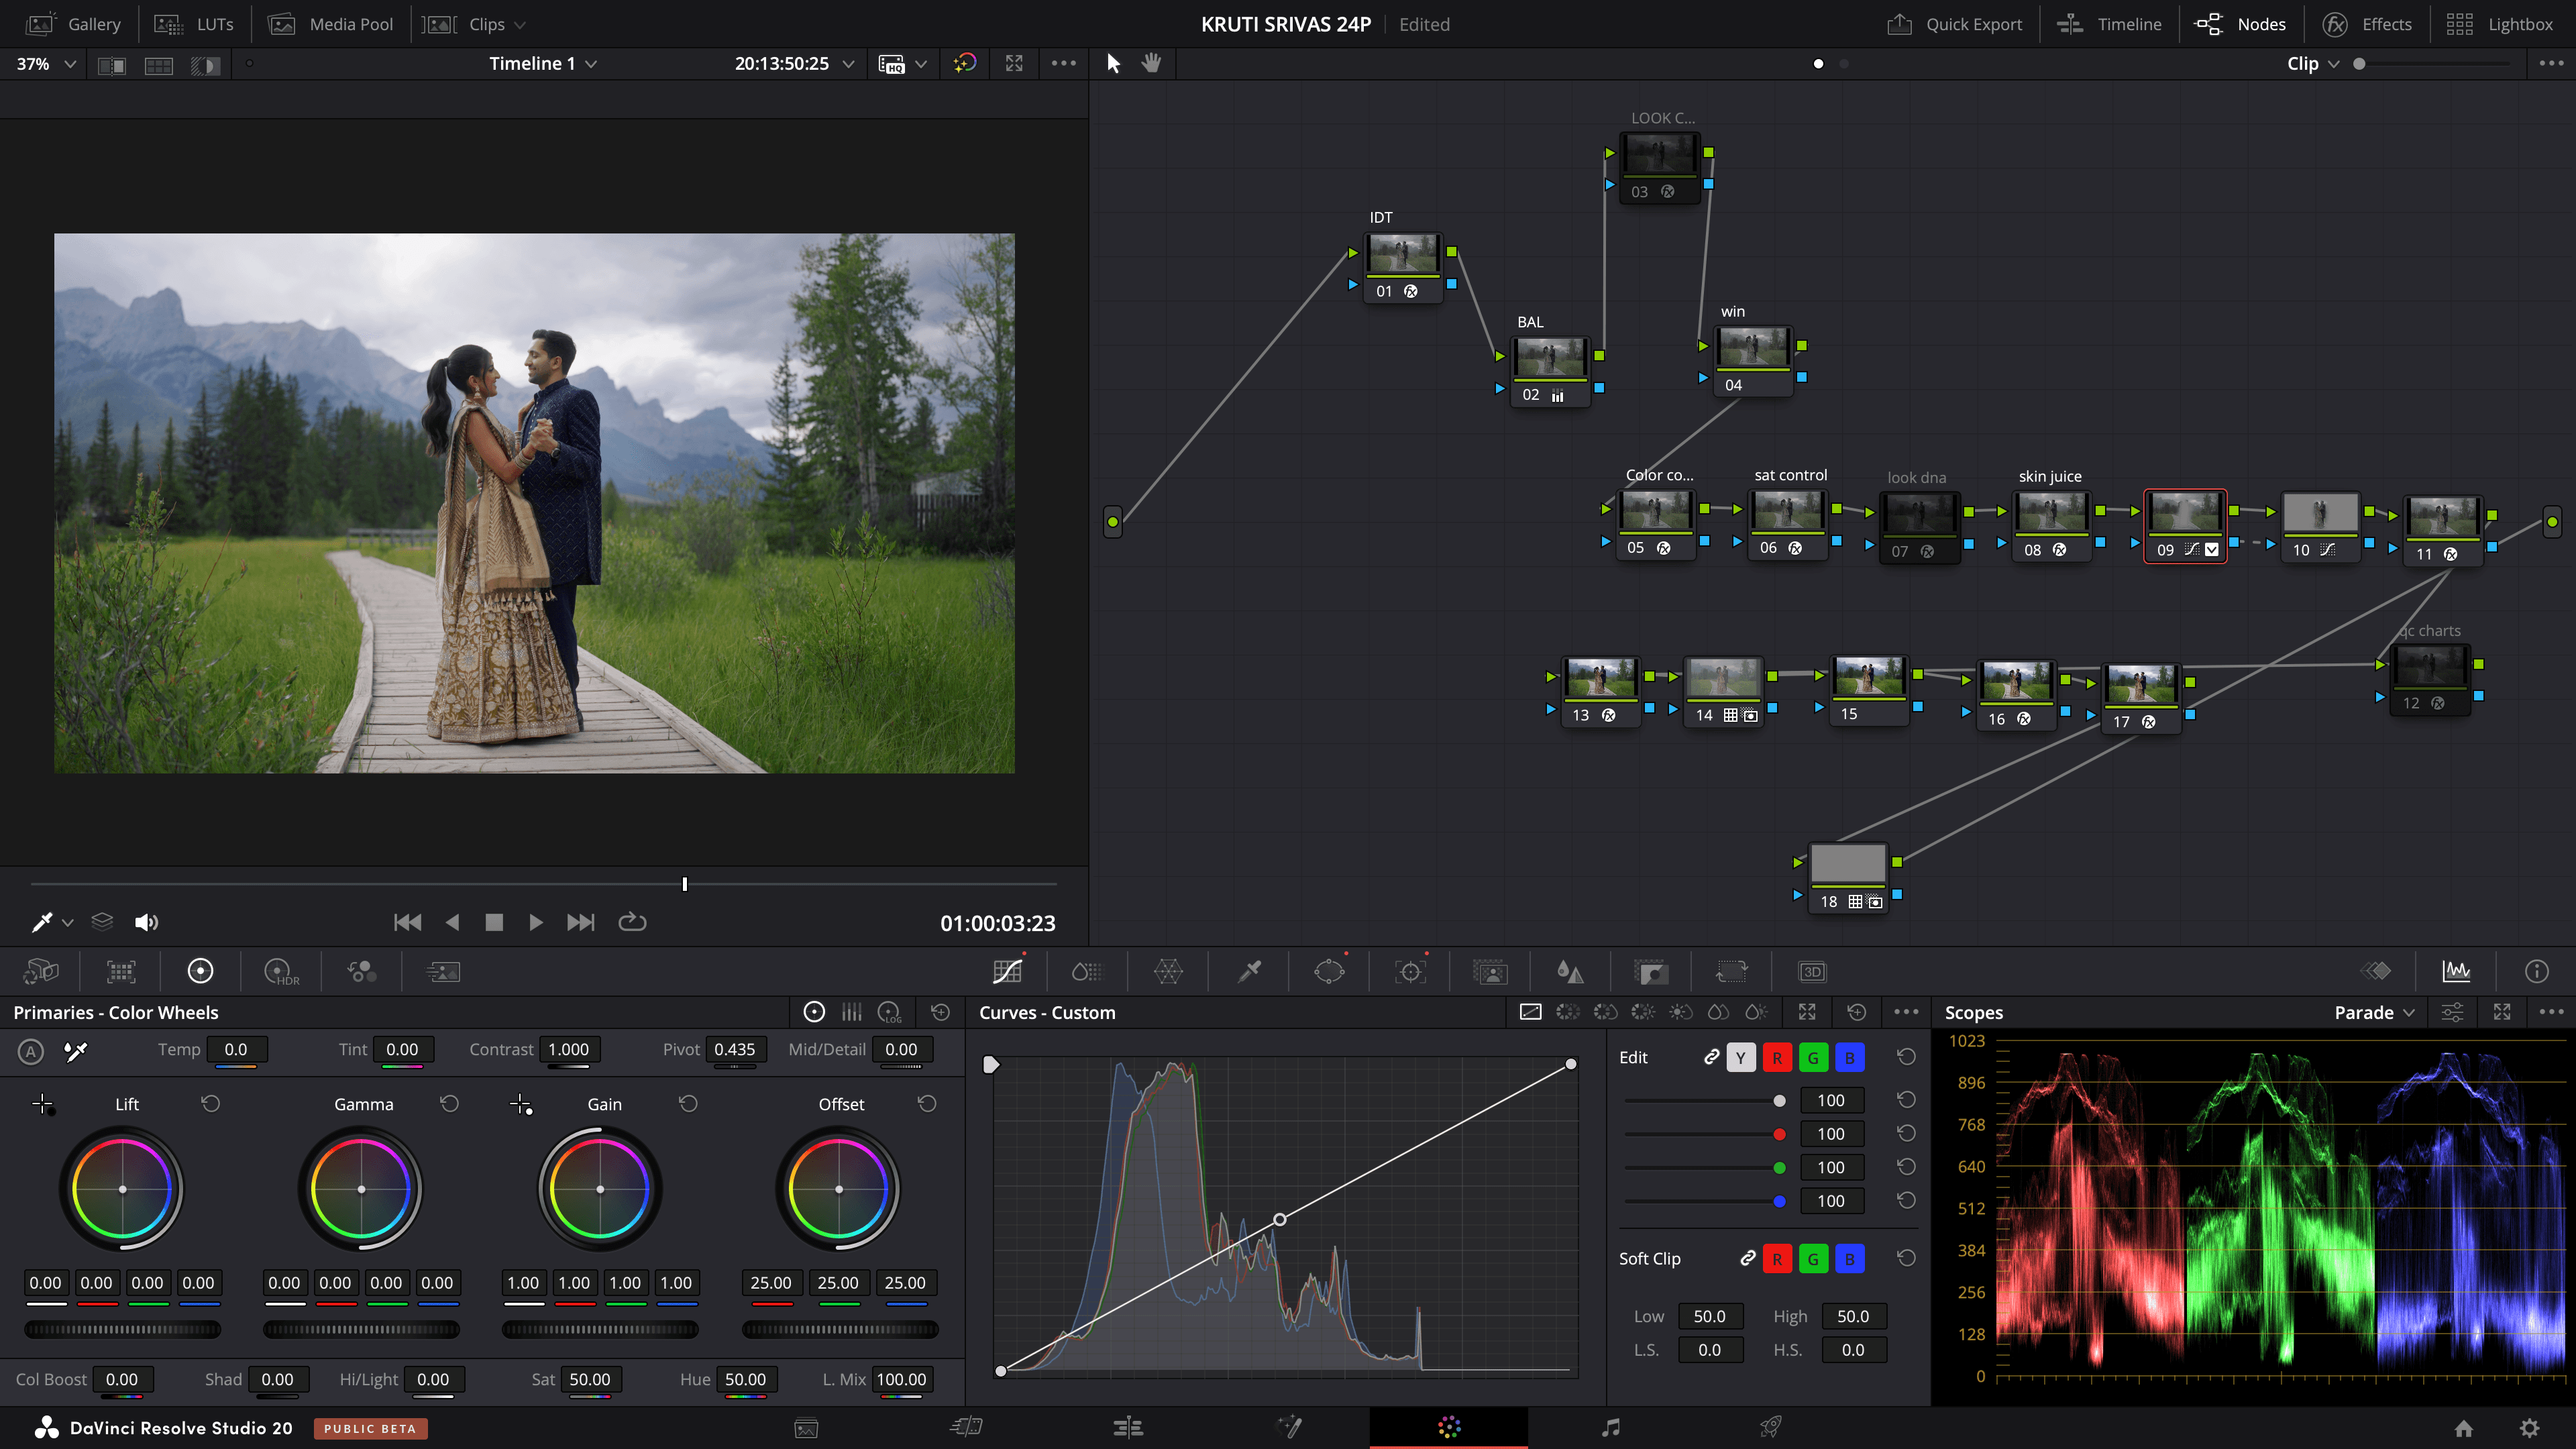
Task: Toggle Soft Clip channel link icon
Action: 1747,1258
